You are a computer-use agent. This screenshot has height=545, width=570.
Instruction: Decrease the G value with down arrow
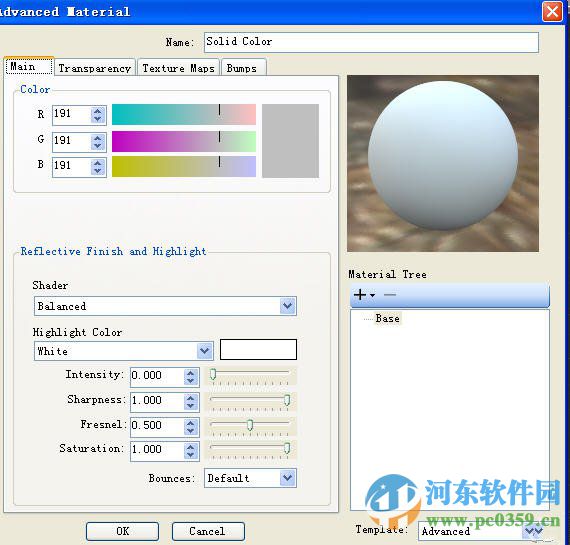click(97, 145)
